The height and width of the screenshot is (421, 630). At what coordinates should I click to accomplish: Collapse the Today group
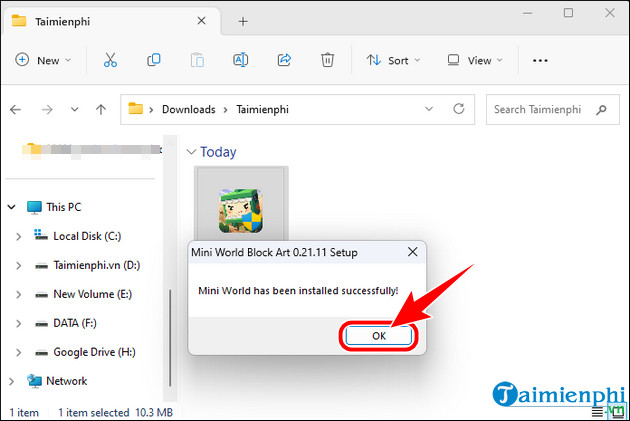coord(191,152)
